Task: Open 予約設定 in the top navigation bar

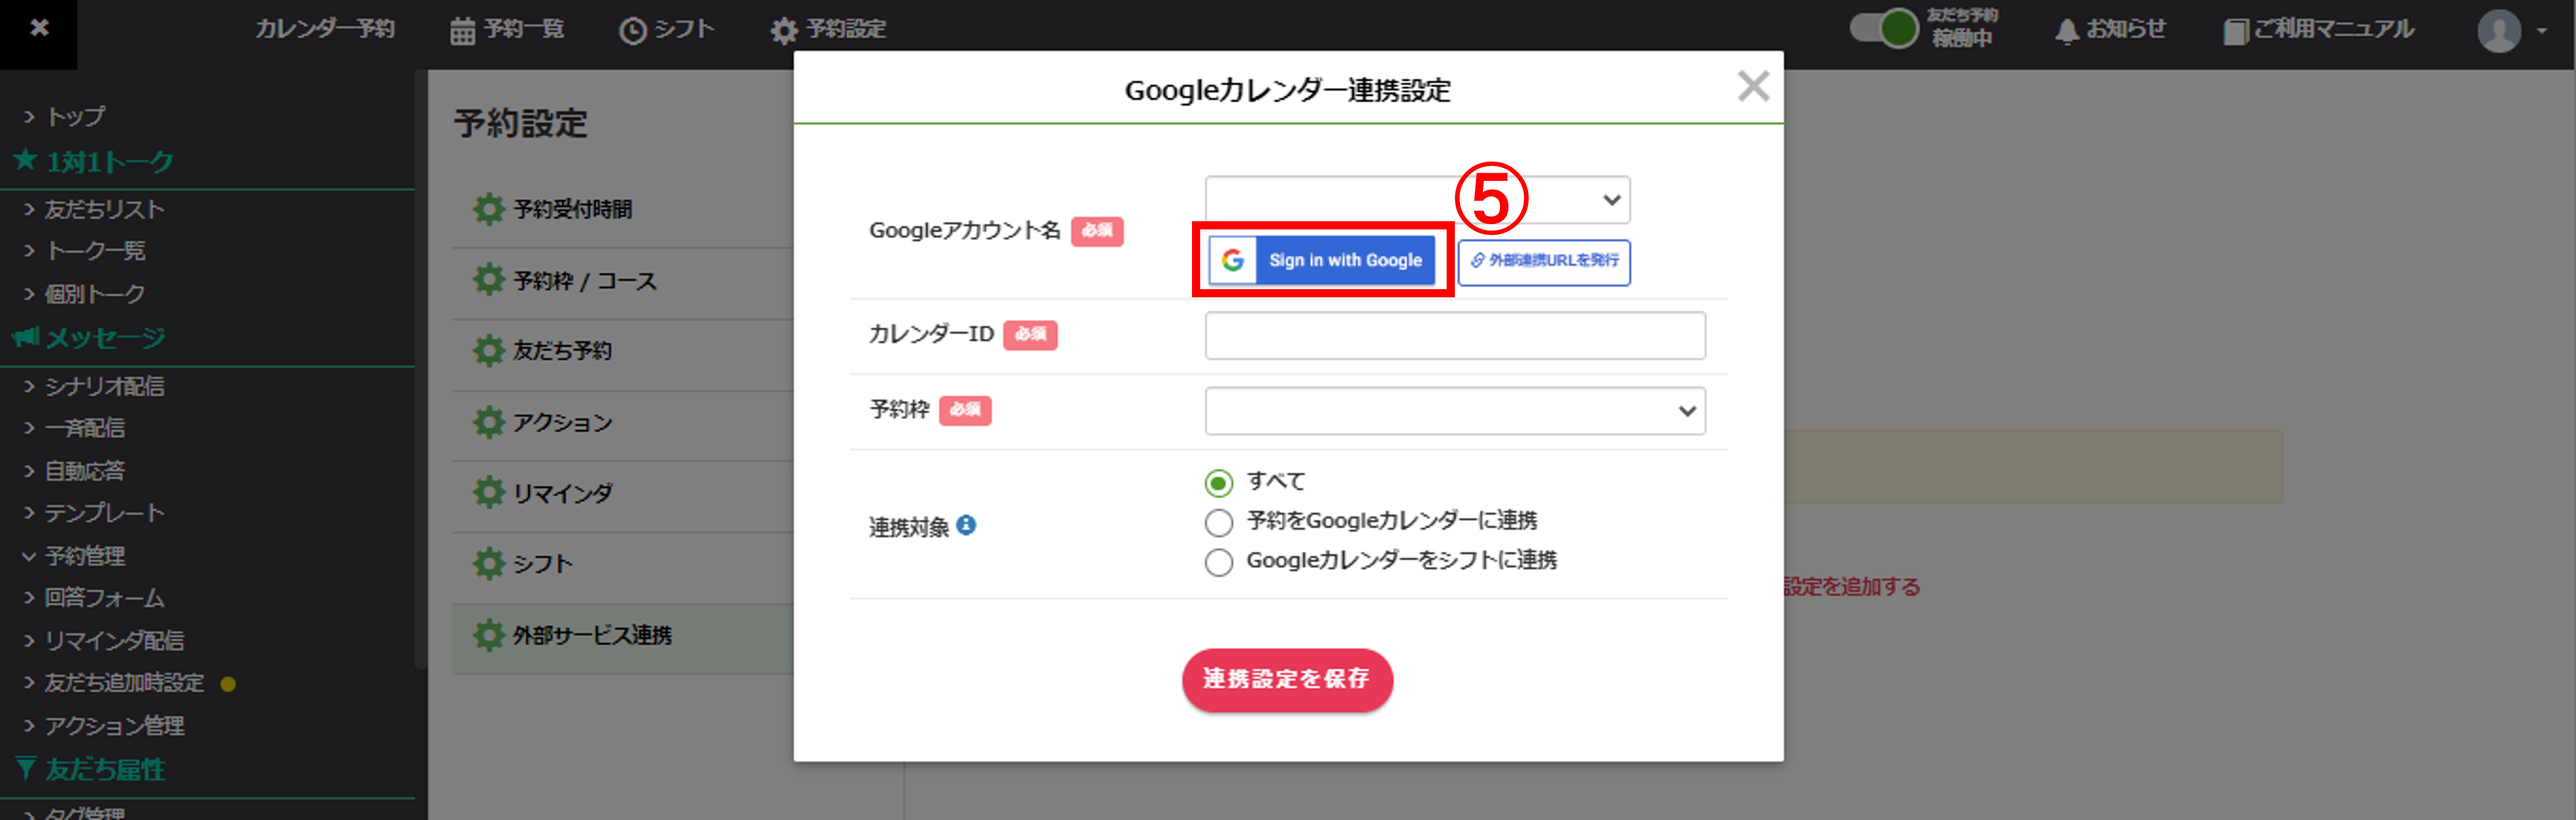Action: click(x=828, y=29)
